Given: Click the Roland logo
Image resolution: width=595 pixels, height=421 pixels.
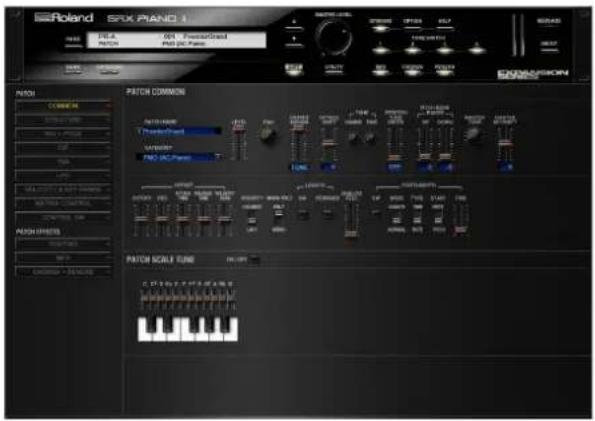Looking at the screenshot, I should click(x=64, y=17).
